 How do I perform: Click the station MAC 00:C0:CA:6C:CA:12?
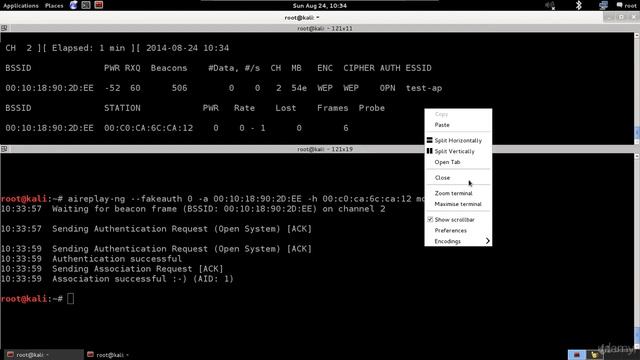(x=148, y=128)
